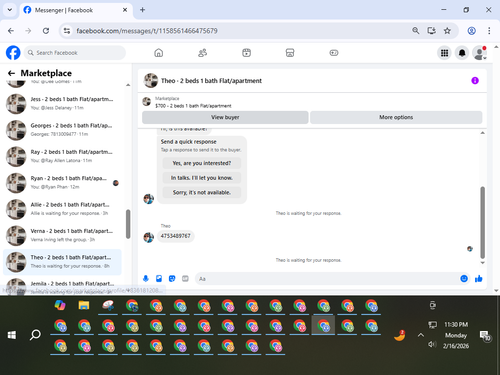This screenshot has width=500, height=375.
Task: Reload the page
Action: 46,31
